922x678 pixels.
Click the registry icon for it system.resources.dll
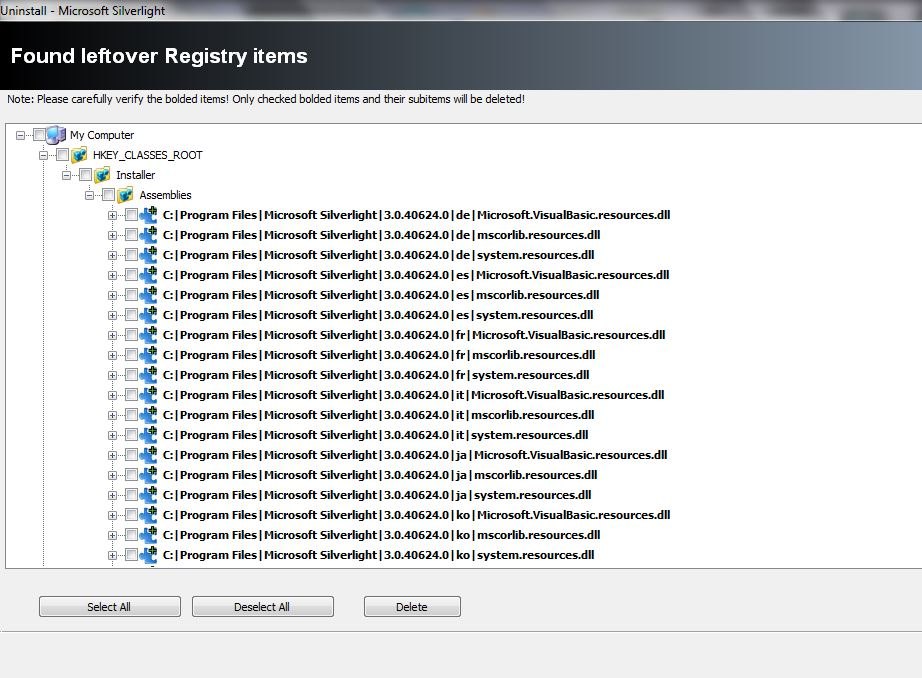[148, 435]
